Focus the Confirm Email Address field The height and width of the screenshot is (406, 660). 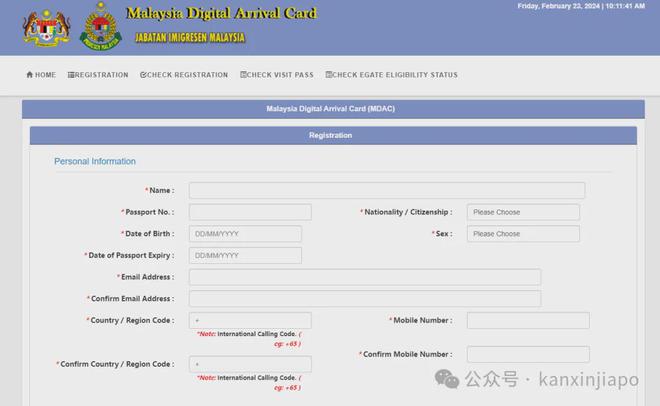(365, 298)
